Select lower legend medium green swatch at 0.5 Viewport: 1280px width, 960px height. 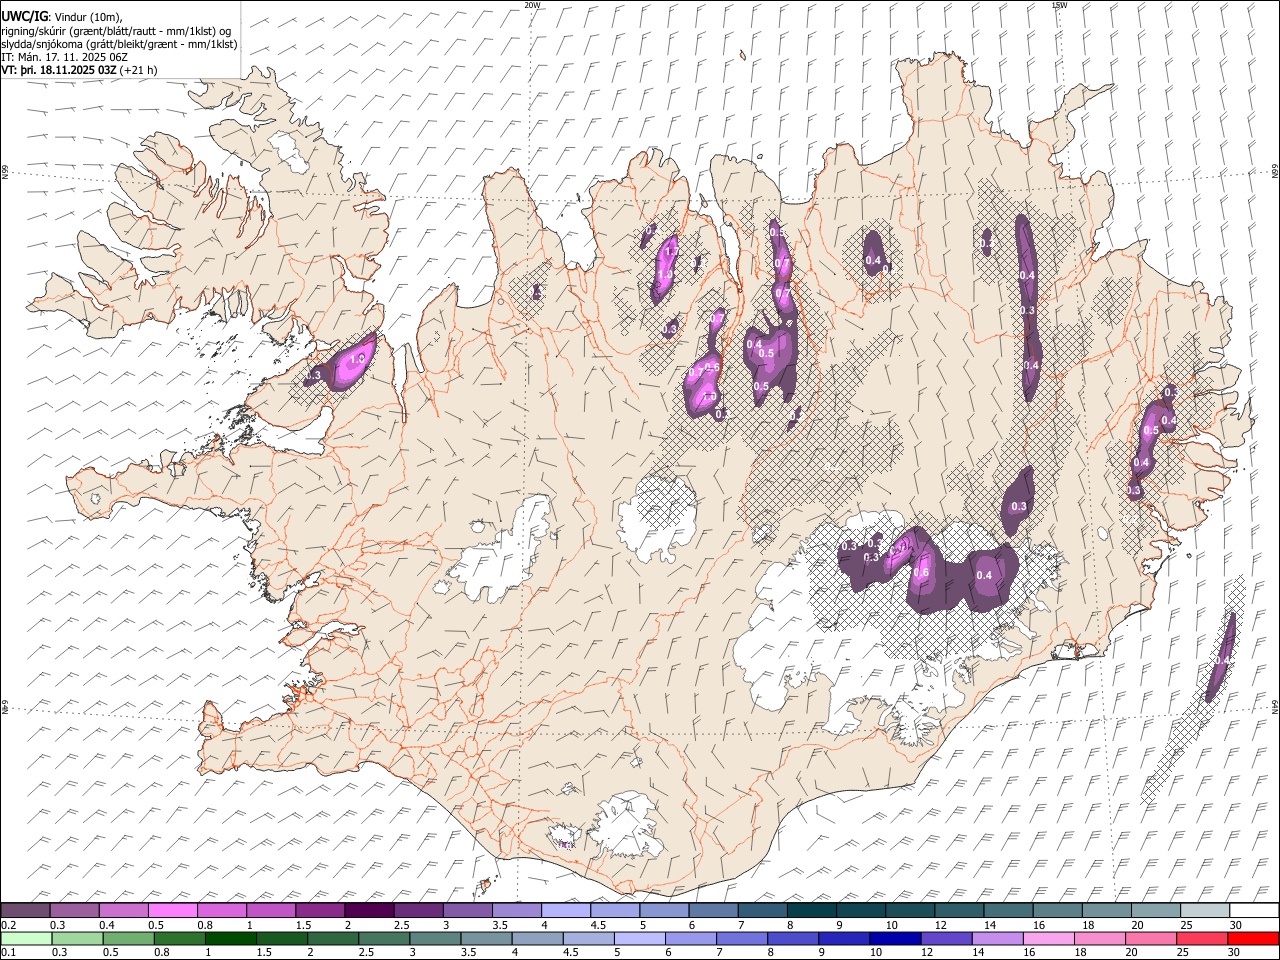128,938
